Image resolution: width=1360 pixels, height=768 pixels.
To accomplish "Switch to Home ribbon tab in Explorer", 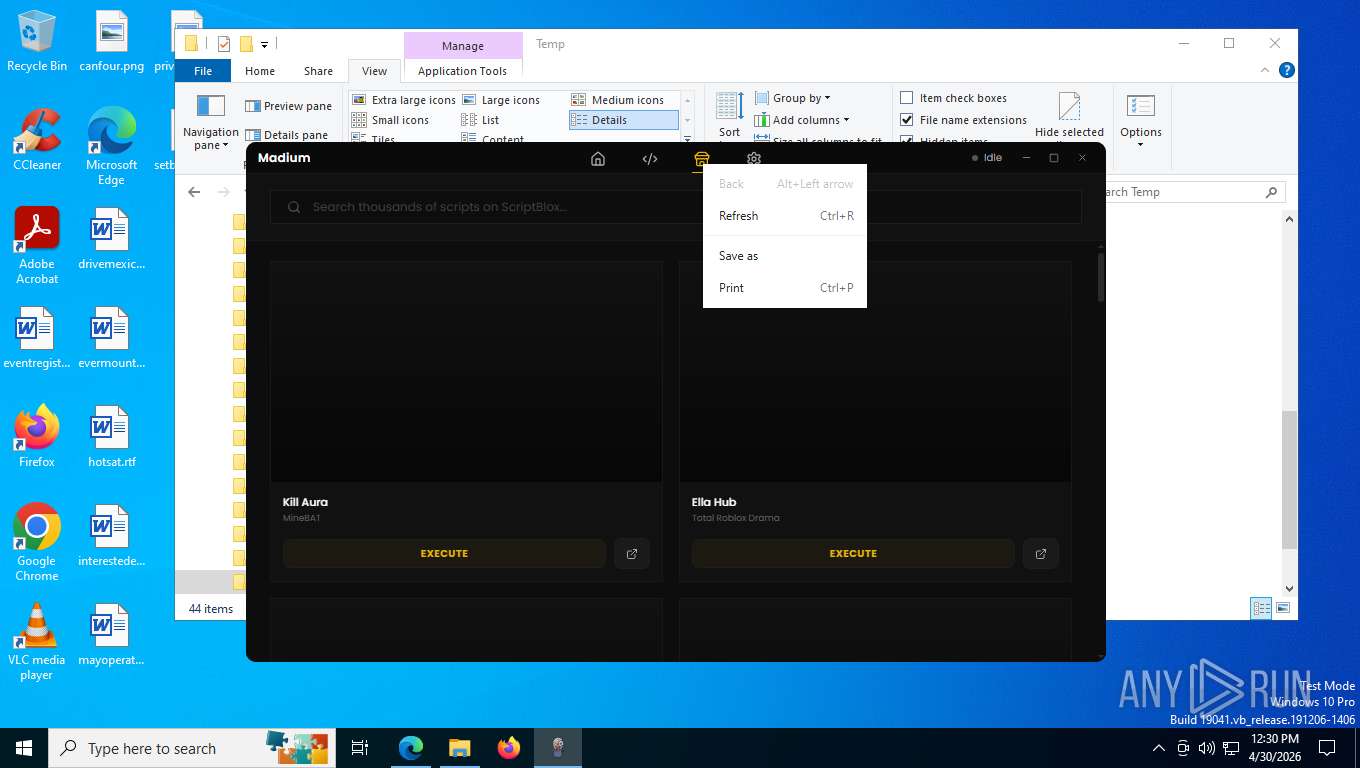I will (260, 71).
